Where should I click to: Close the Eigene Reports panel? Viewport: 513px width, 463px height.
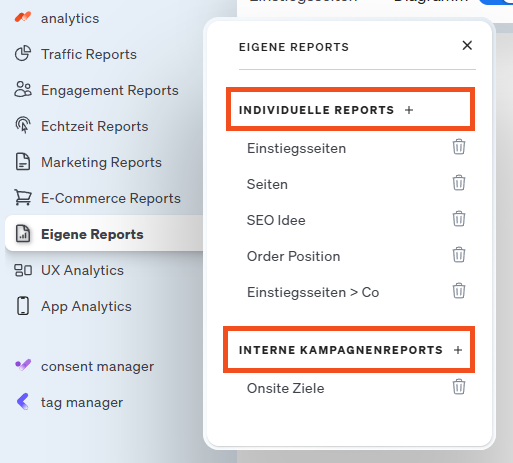[x=467, y=45]
